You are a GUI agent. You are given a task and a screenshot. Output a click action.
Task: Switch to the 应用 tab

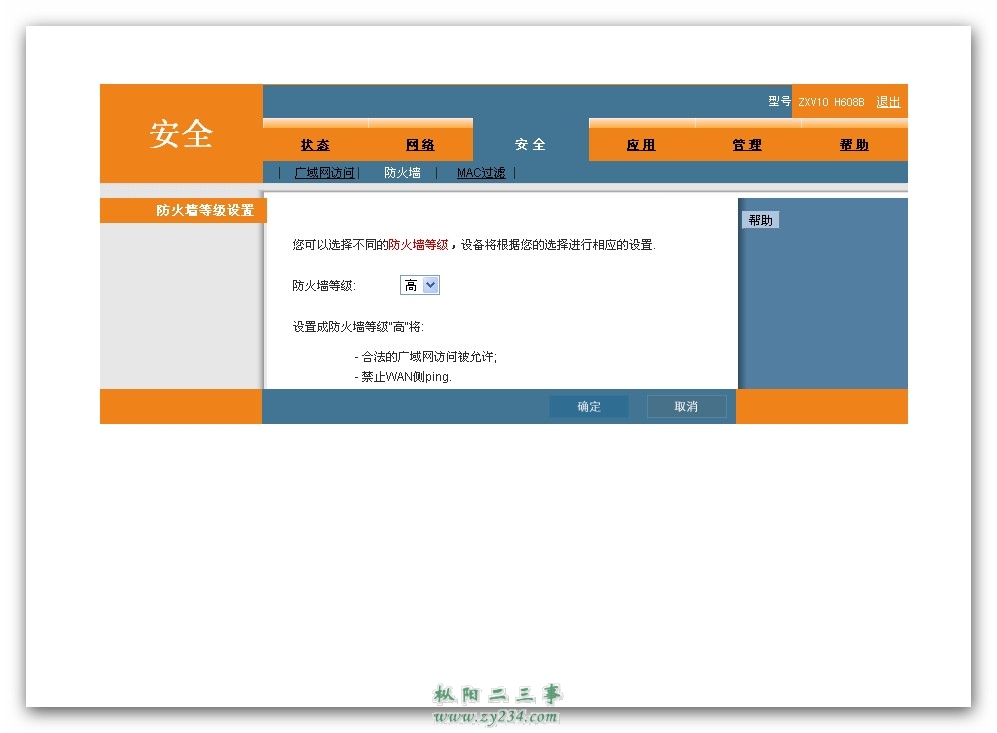(641, 145)
